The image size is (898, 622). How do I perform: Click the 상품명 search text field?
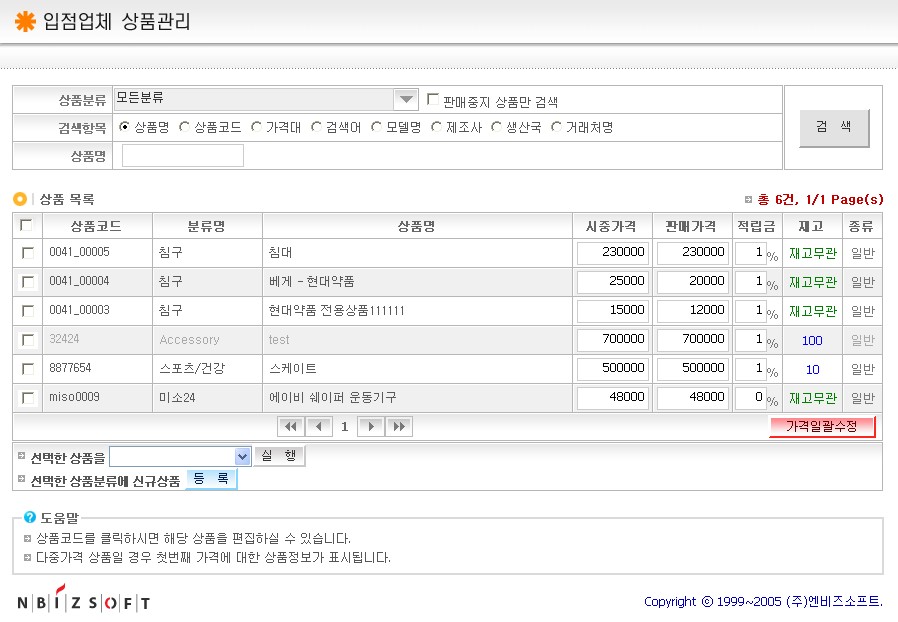pyautogui.click(x=183, y=156)
